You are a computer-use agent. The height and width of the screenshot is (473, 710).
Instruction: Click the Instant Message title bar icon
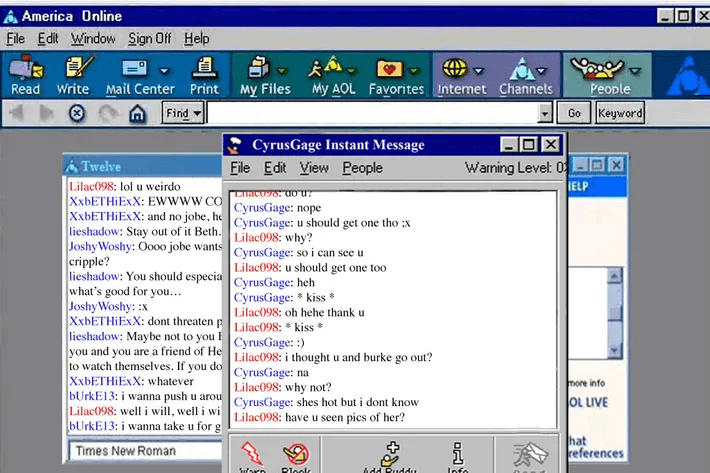pos(235,145)
